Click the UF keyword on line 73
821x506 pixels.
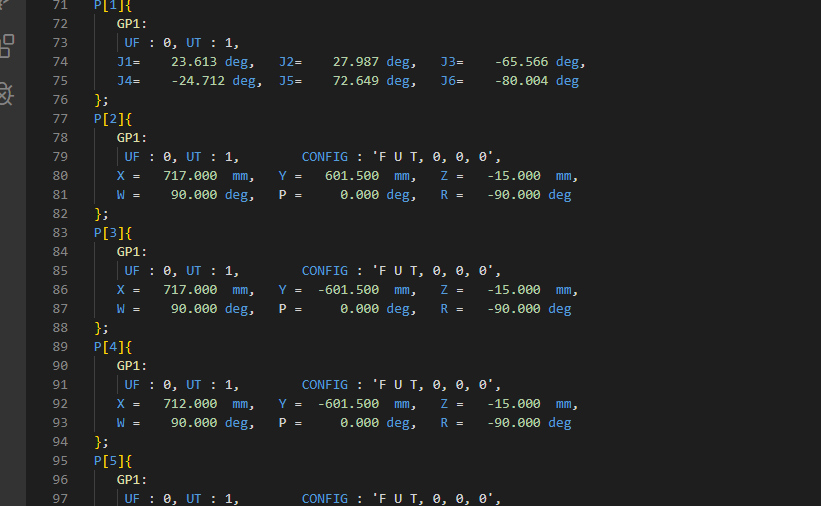[x=132, y=43]
